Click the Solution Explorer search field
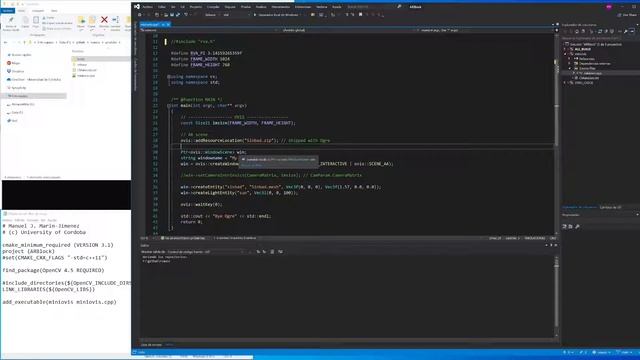The image size is (640, 360). click(x=597, y=38)
